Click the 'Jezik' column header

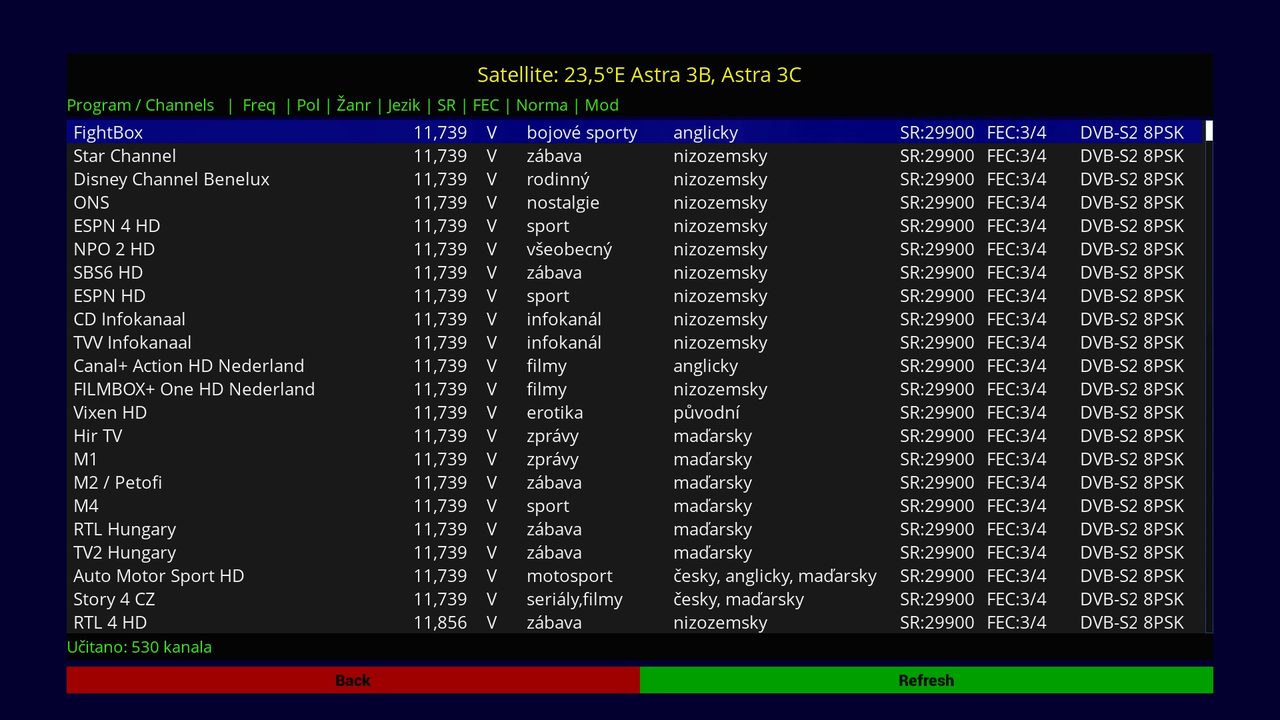[x=404, y=105]
